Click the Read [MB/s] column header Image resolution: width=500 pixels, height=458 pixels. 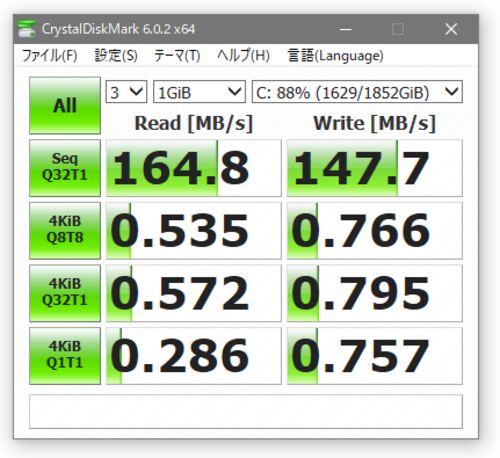coord(194,123)
